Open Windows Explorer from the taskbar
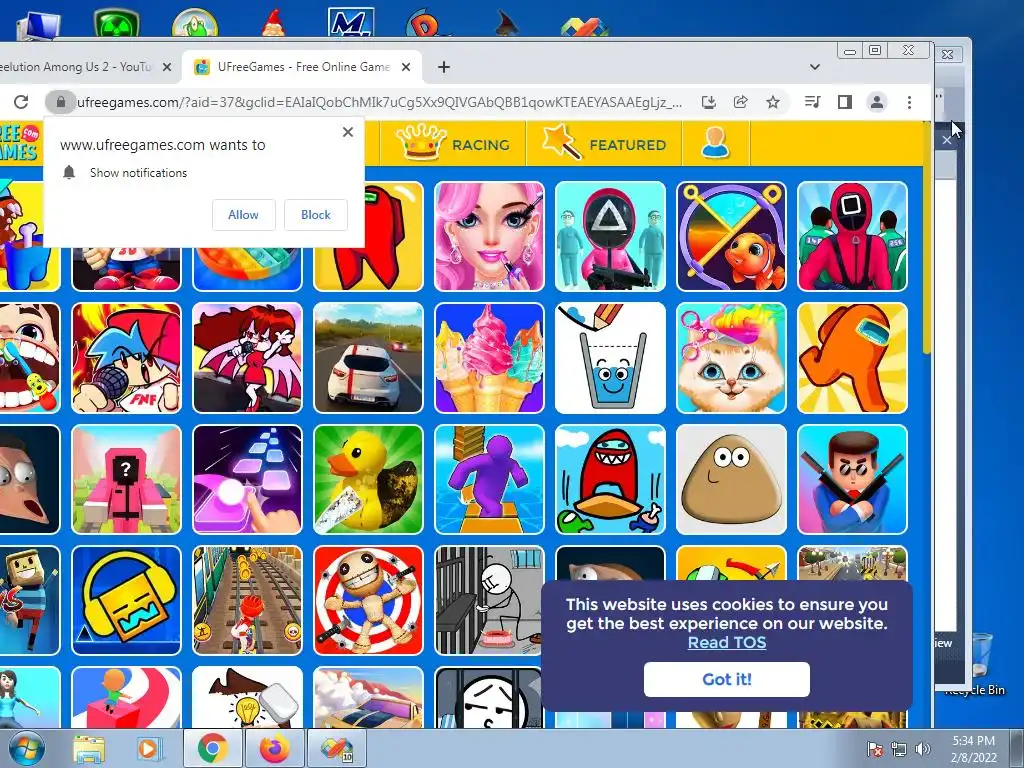 click(x=89, y=748)
